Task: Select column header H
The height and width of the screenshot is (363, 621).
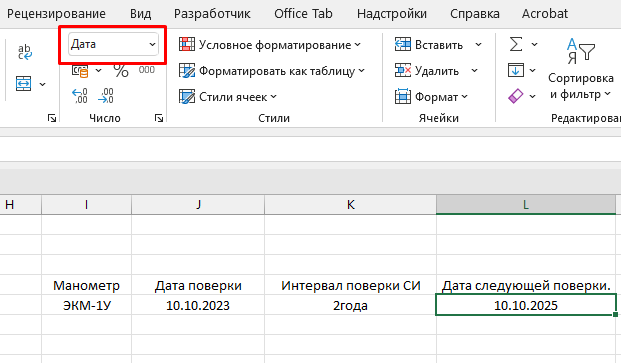Action: pyautogui.click(x=21, y=205)
